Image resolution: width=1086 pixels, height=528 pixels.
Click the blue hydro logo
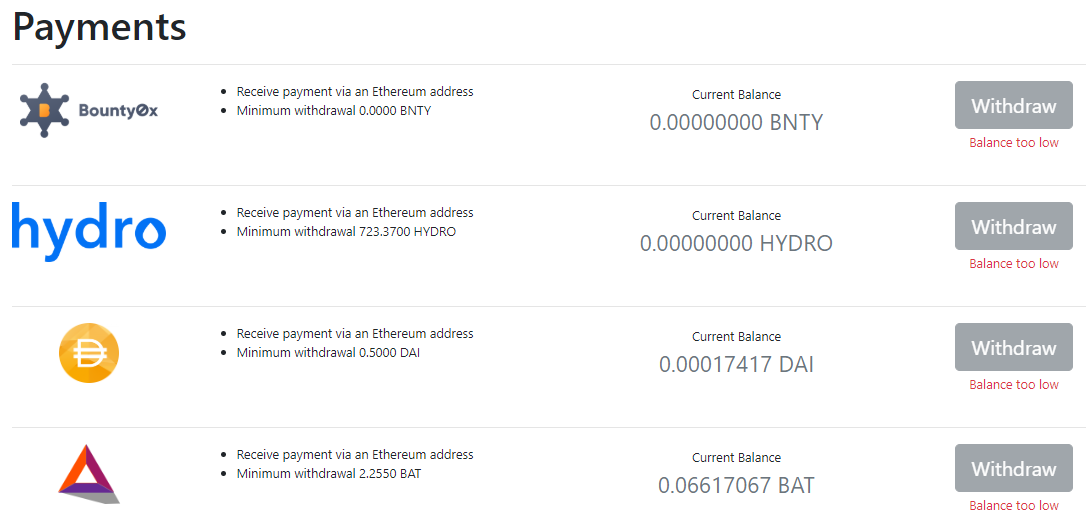[89, 231]
